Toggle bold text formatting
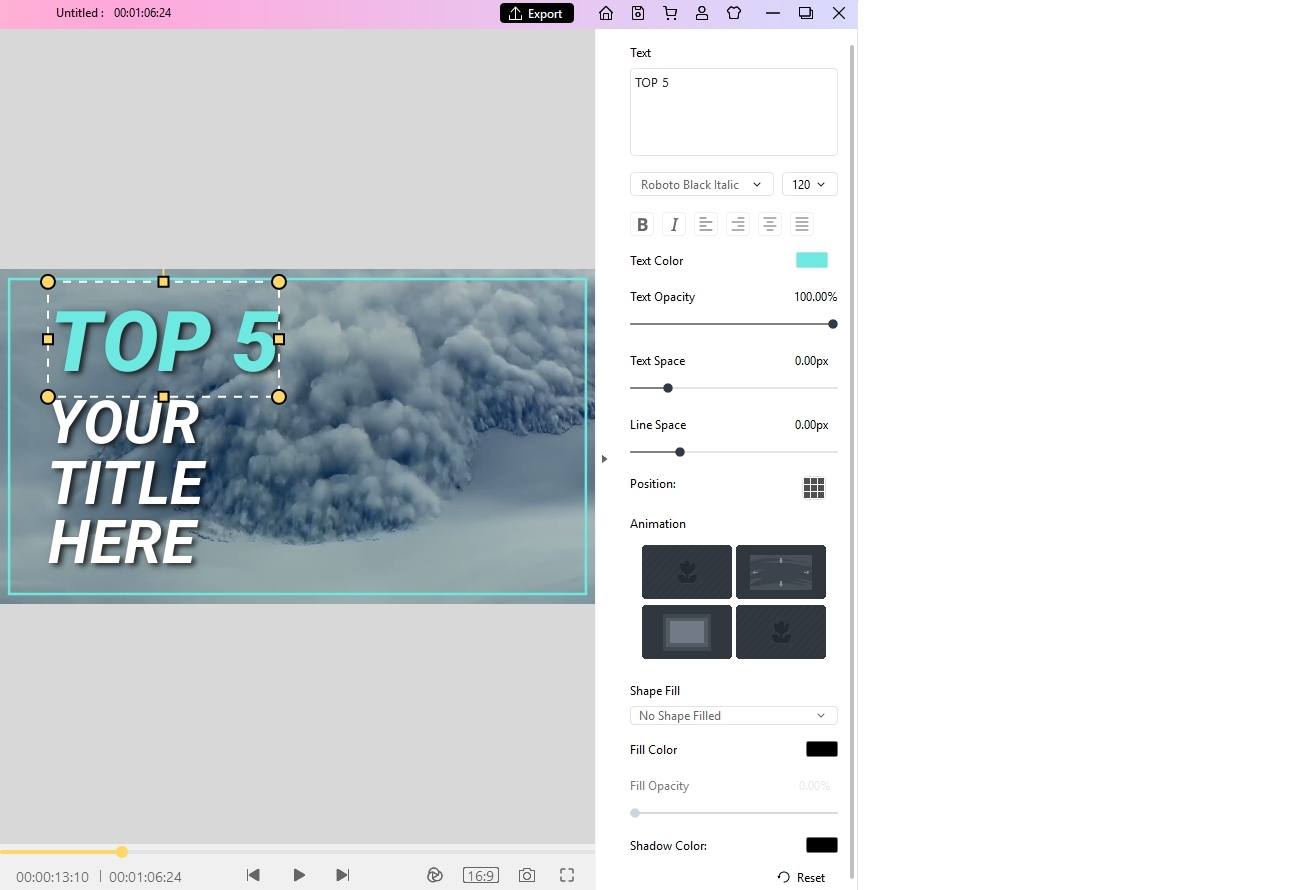 (x=642, y=224)
